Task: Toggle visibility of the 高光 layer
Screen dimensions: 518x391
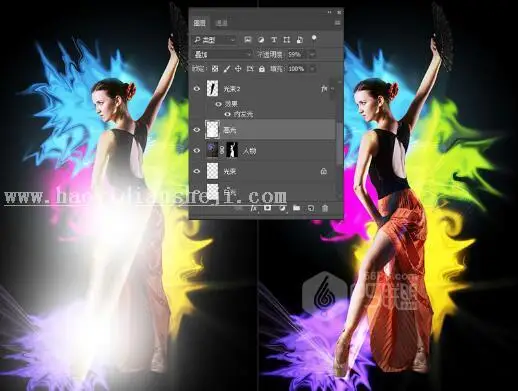Action: (x=197, y=130)
